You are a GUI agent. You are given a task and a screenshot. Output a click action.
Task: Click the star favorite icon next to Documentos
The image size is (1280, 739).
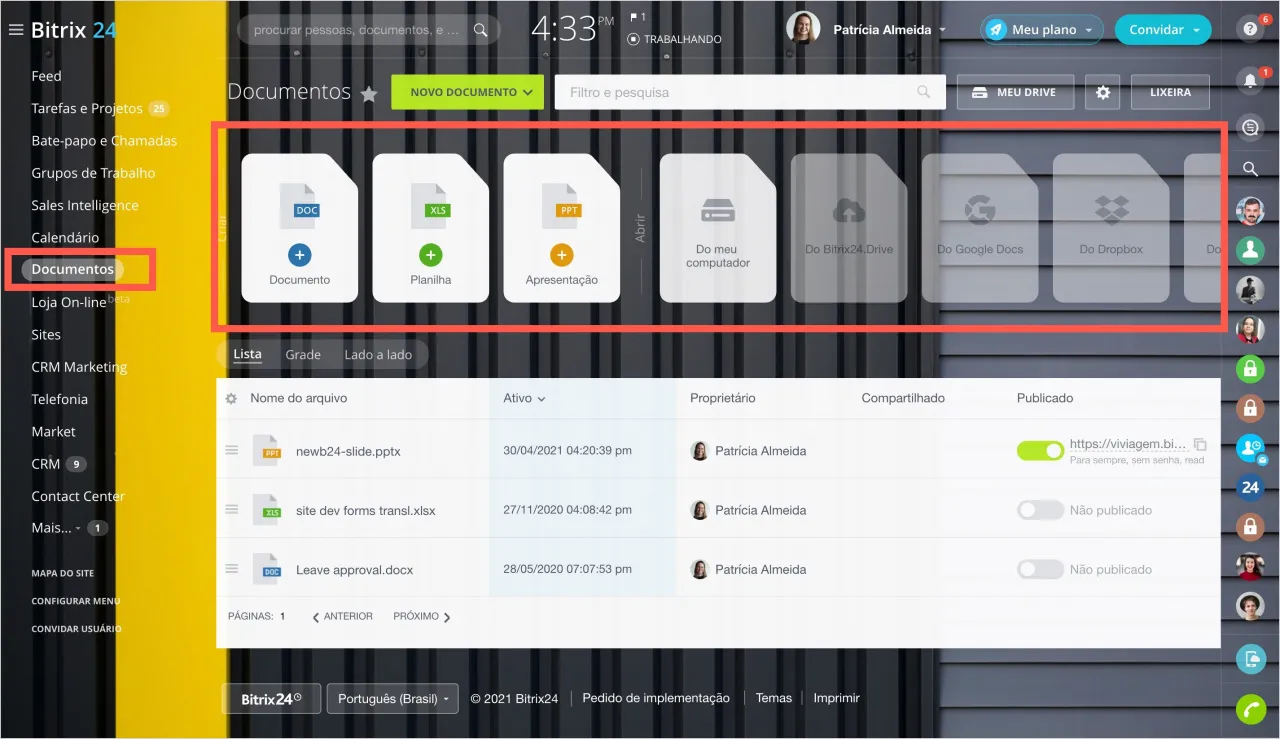pos(369,94)
